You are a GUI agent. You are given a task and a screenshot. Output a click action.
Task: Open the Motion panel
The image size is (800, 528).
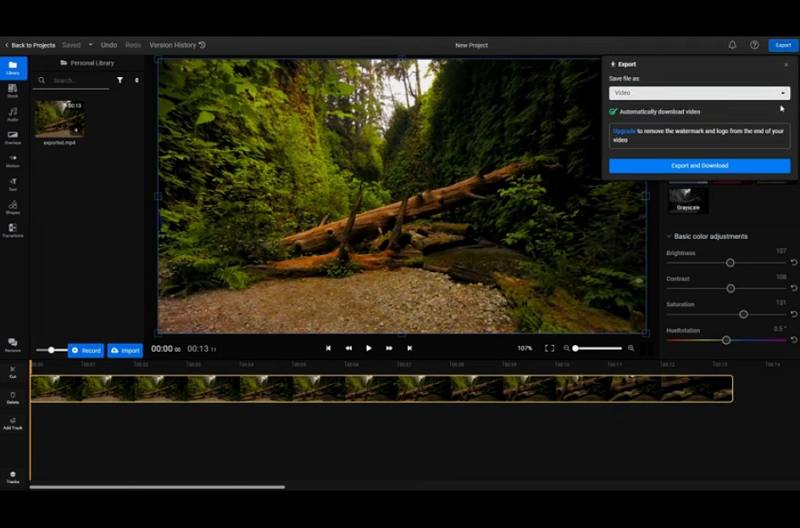pos(13,161)
